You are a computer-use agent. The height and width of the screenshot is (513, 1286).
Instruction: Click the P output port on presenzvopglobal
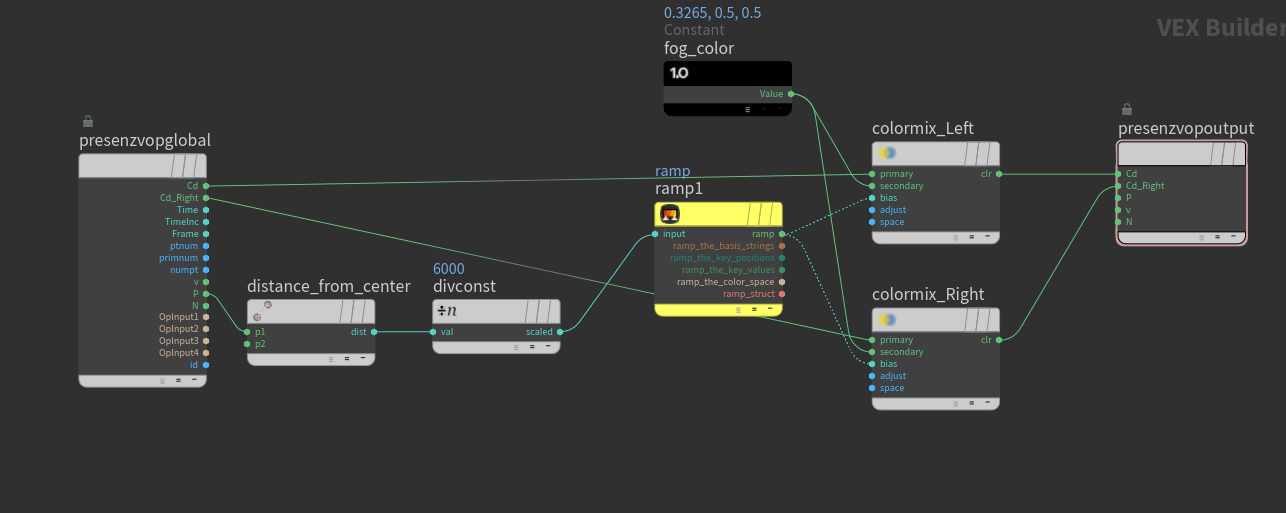tap(206, 294)
